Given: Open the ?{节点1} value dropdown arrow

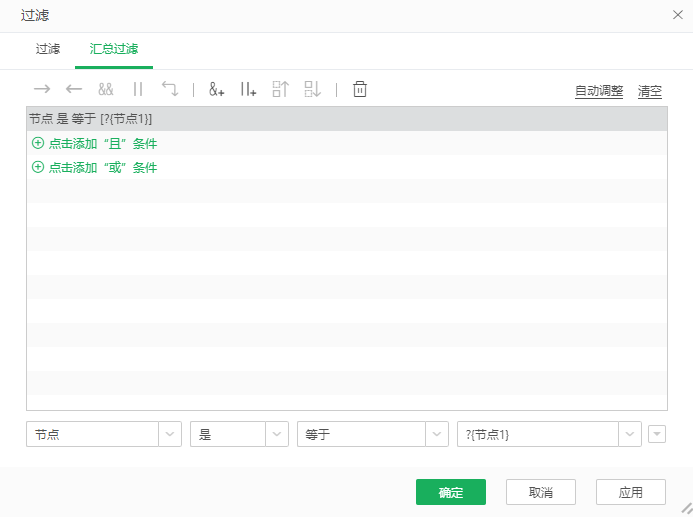Looking at the screenshot, I should [x=630, y=434].
